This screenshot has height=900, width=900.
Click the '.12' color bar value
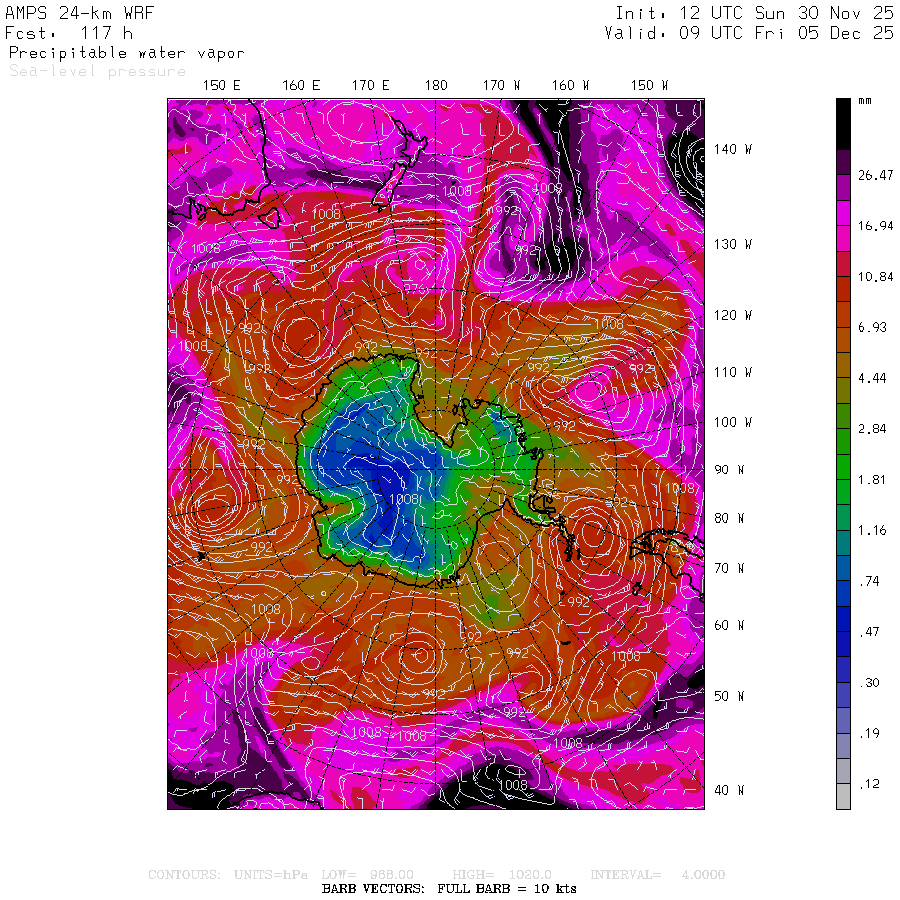tap(870, 784)
